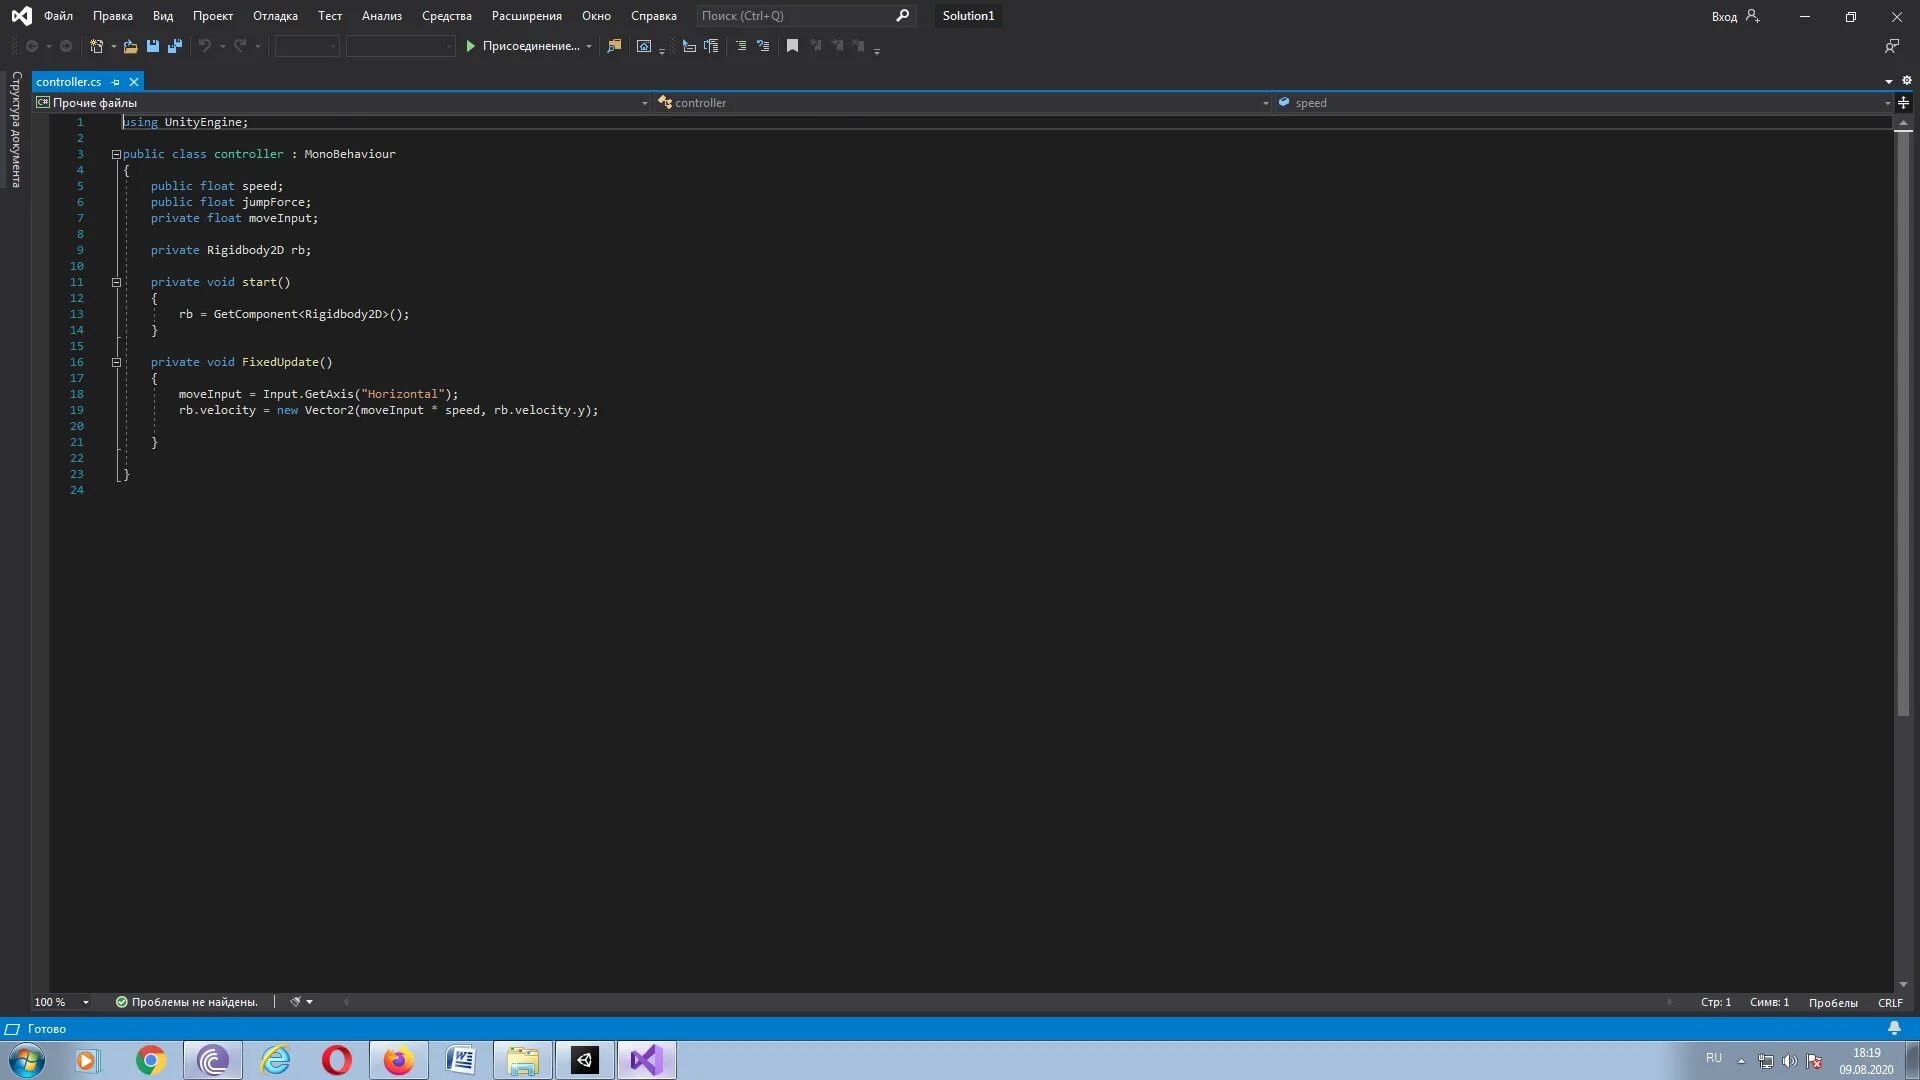This screenshot has width=1920, height=1080.
Task: Click the comment out selected lines icon
Action: coord(741,46)
